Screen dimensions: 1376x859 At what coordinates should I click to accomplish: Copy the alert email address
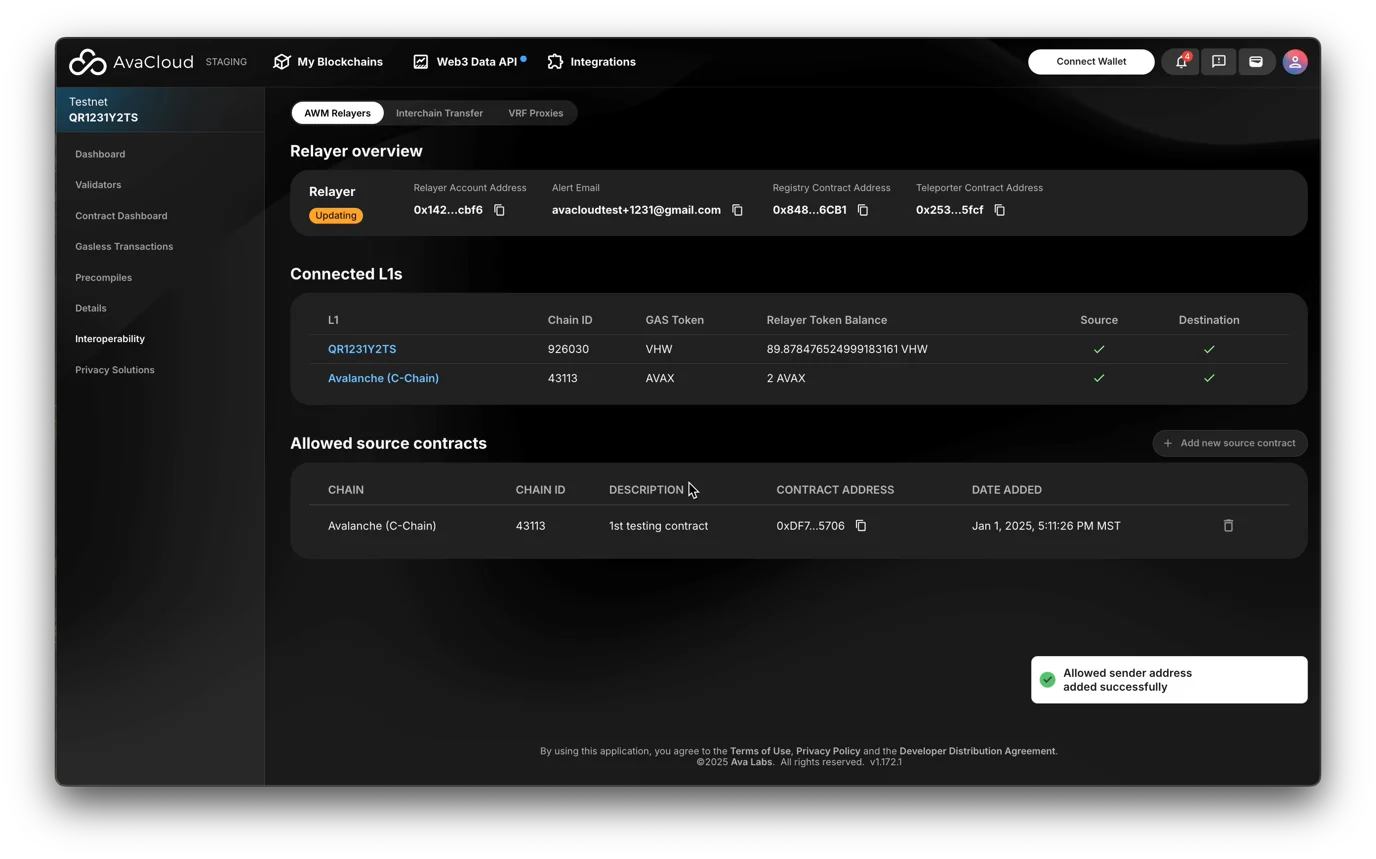click(737, 210)
